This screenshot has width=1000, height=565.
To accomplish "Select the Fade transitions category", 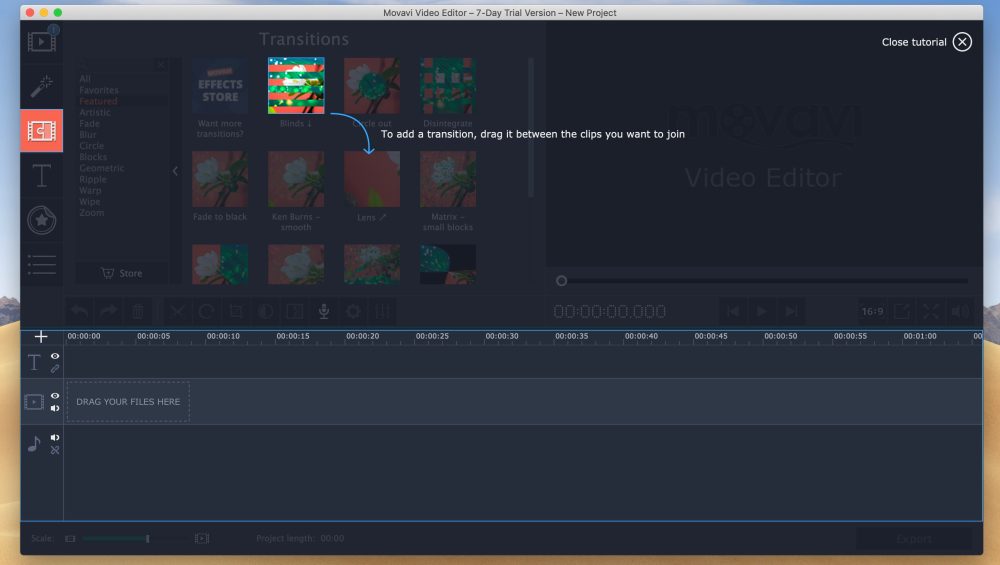I will 89,124.
